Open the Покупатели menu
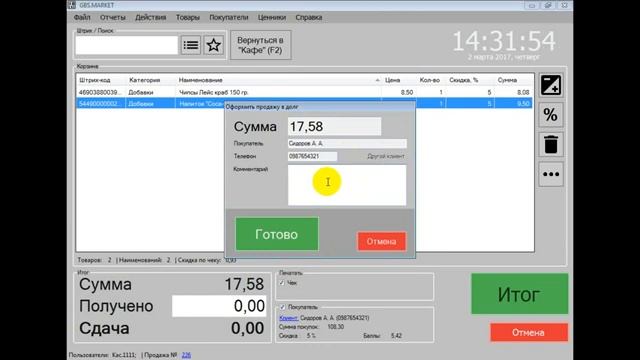This screenshot has height=360, width=640. point(229,18)
